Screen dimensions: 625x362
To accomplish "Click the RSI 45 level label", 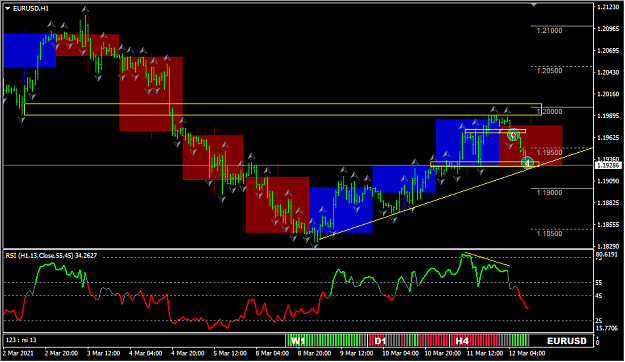I will click(599, 296).
